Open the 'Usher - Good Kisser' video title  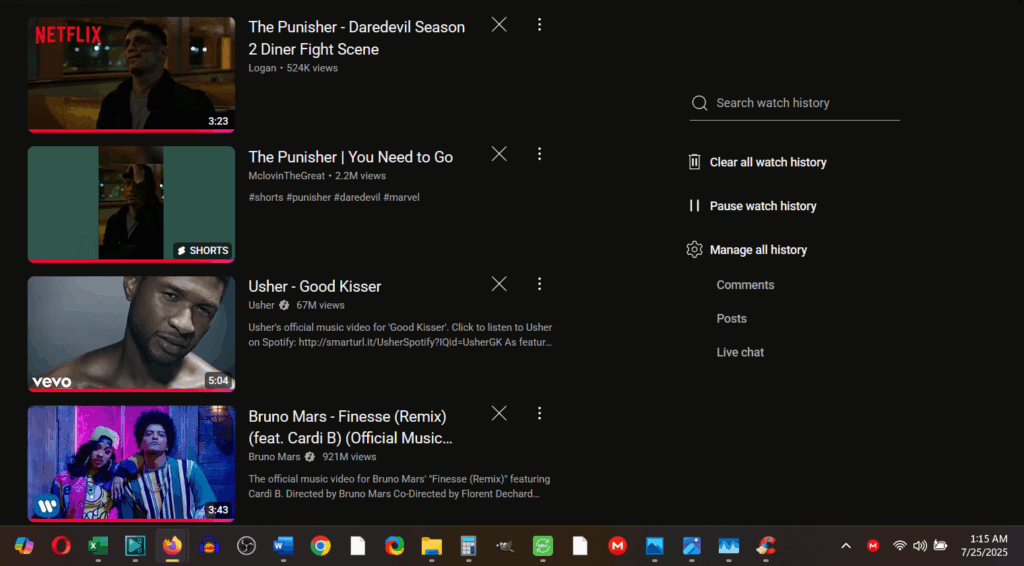pos(315,286)
